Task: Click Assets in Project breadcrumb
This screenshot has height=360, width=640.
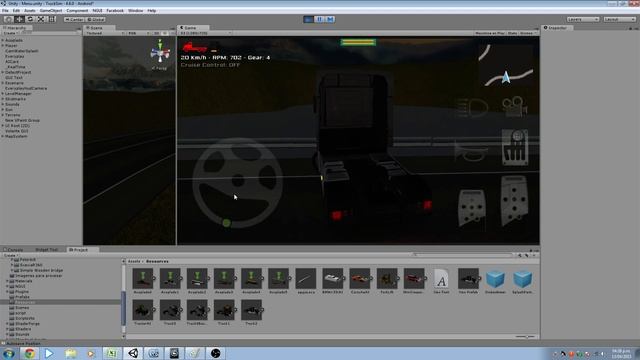Action: click(x=134, y=261)
